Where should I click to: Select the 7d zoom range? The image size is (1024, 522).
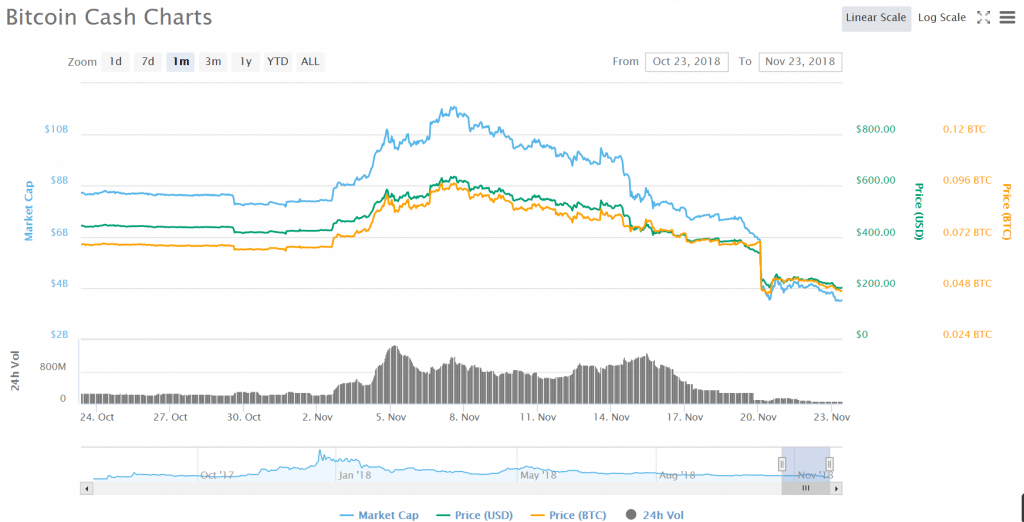[148, 62]
